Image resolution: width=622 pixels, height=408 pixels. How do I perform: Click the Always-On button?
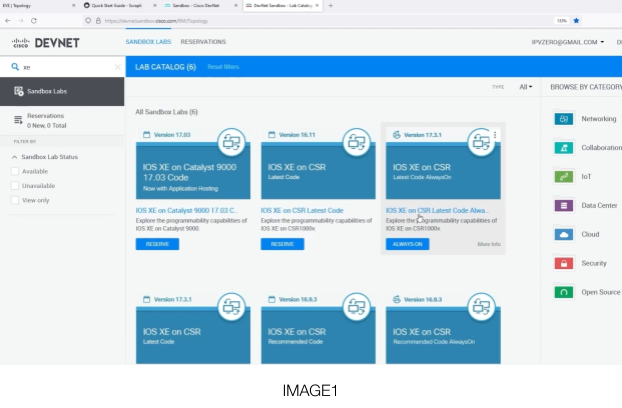pyautogui.click(x=407, y=244)
